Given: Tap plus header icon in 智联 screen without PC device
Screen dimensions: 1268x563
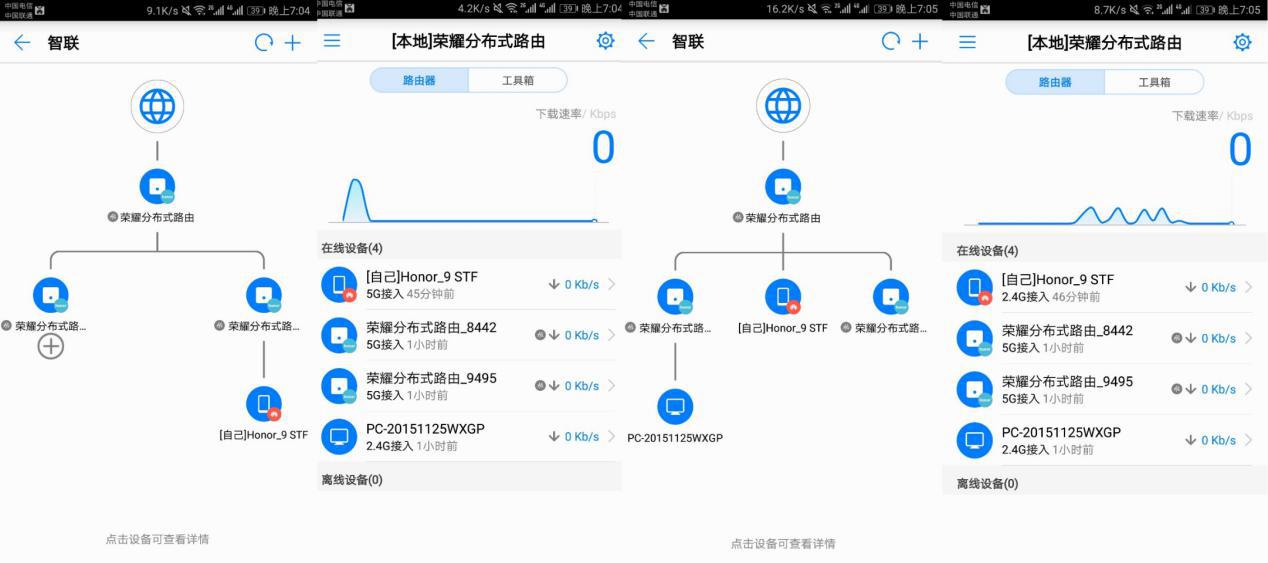Looking at the screenshot, I should pyautogui.click(x=292, y=43).
